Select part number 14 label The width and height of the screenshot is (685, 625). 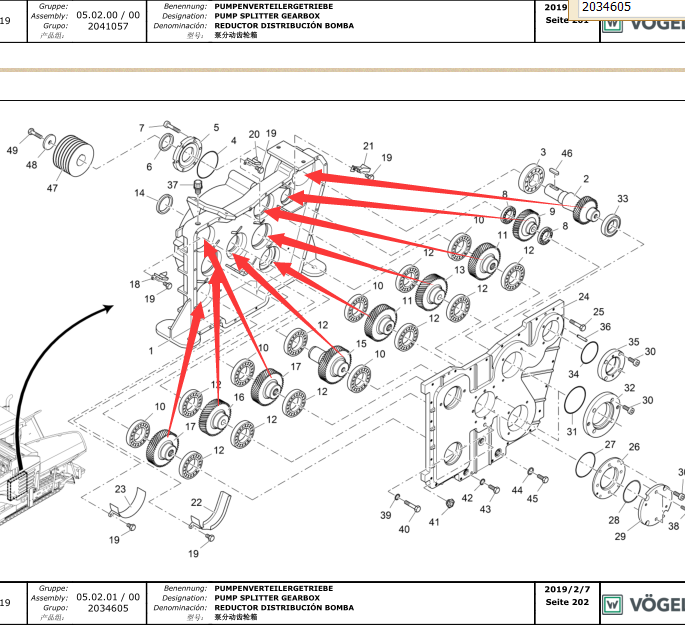(x=139, y=193)
